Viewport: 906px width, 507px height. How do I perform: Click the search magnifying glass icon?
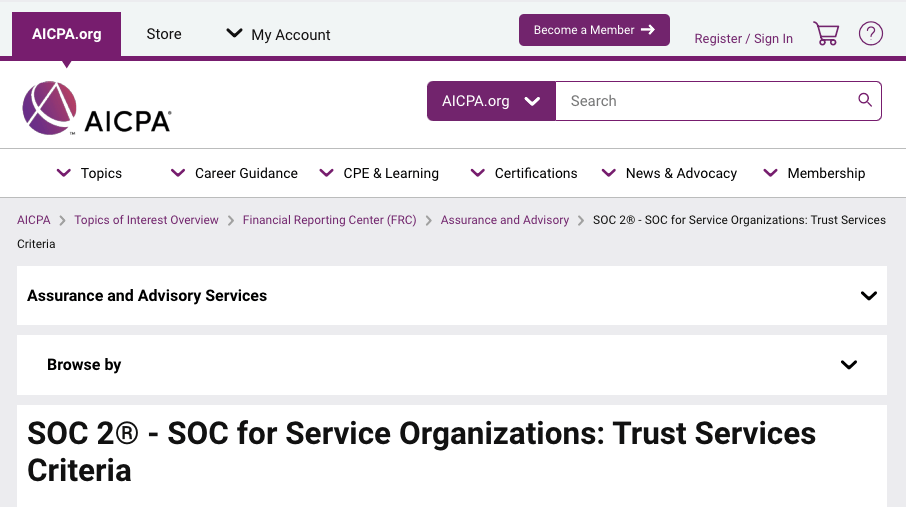click(x=865, y=100)
